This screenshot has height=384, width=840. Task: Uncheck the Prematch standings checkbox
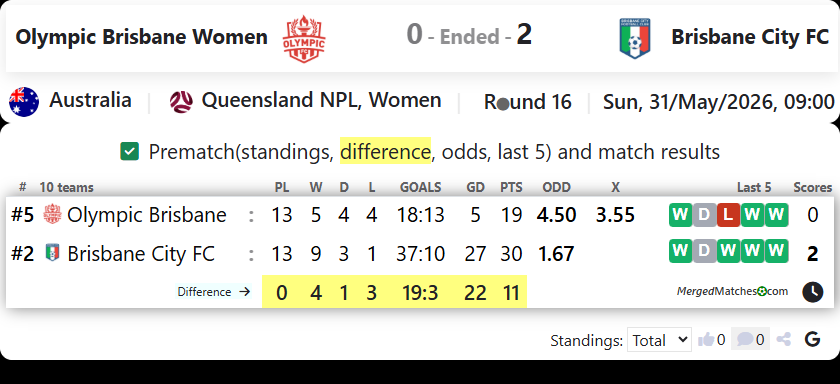point(130,152)
